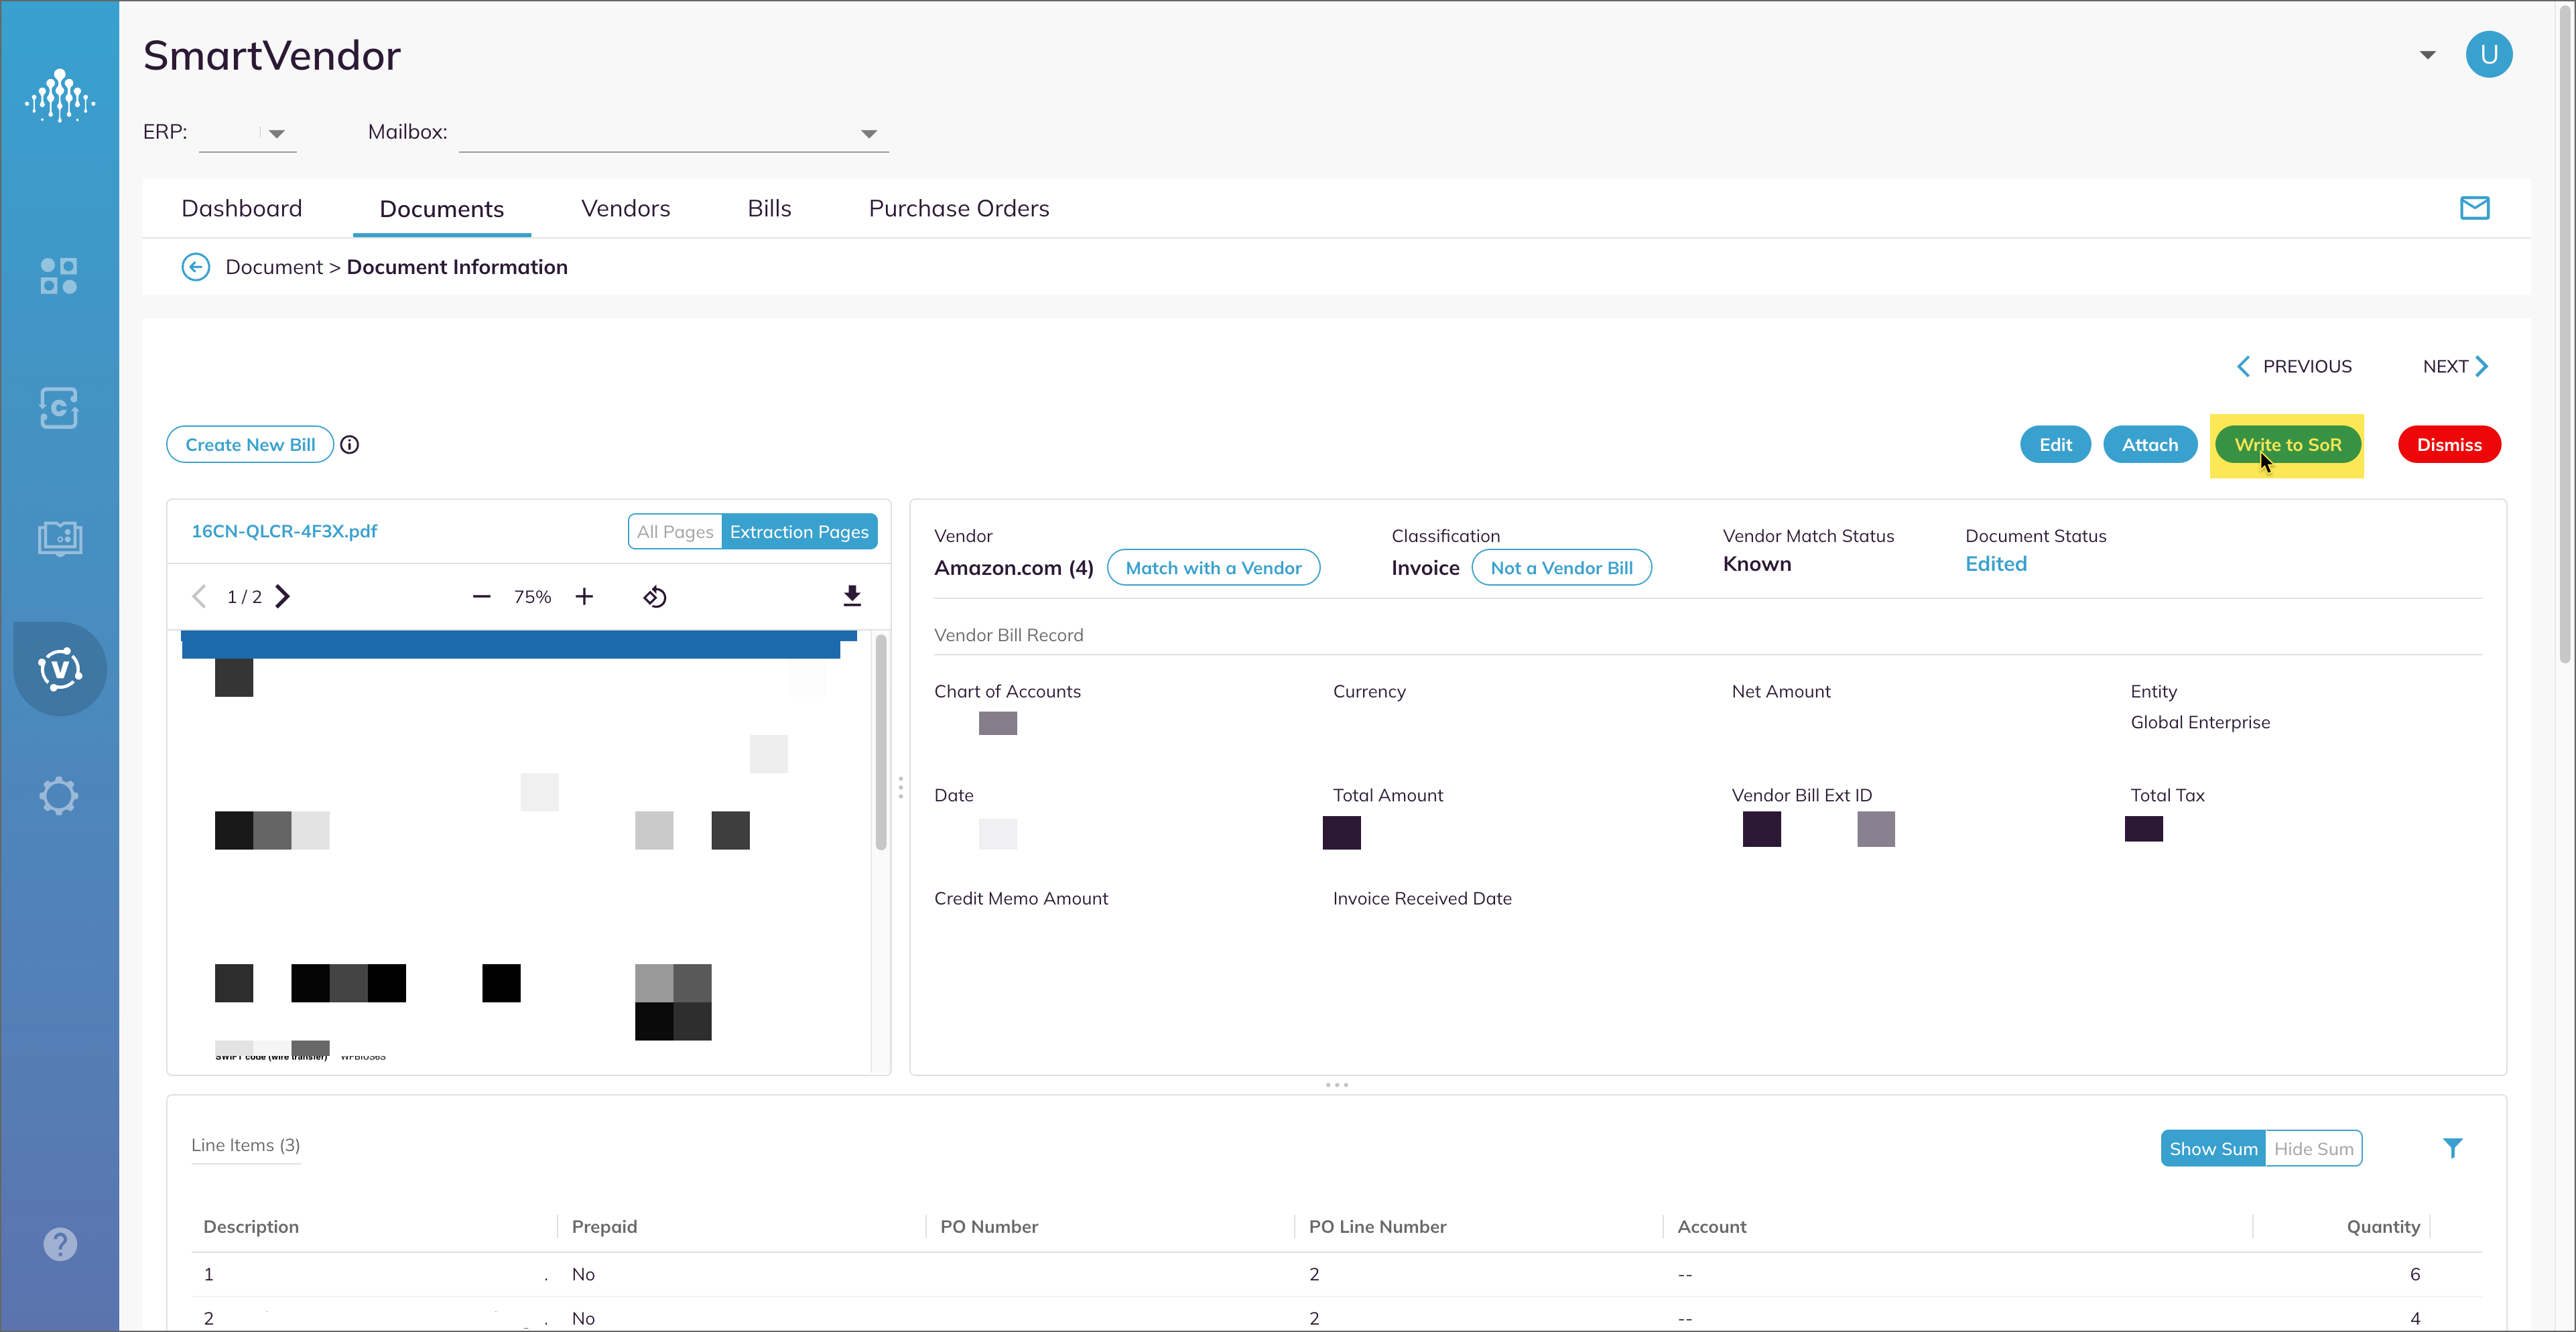Click the info icon beside Create New Bill
Image resolution: width=2576 pixels, height=1332 pixels.
point(349,444)
